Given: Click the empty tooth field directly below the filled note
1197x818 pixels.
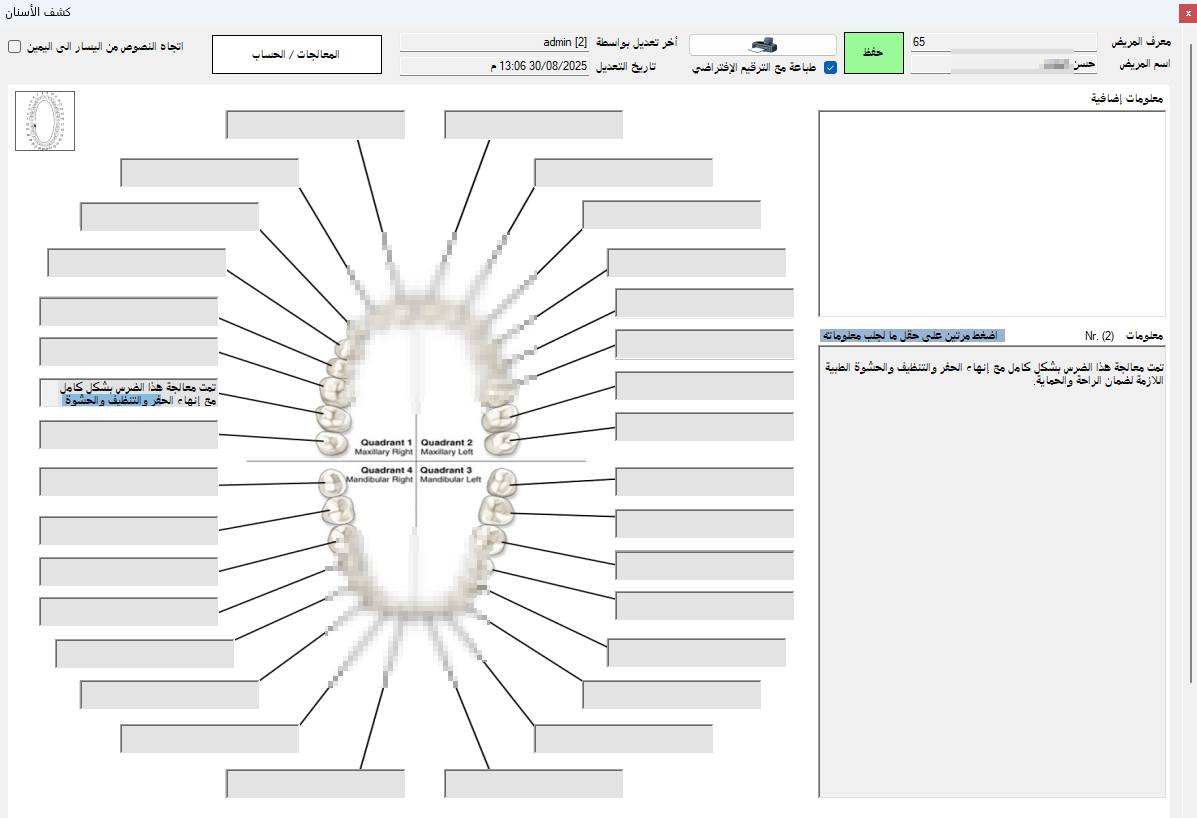Looking at the screenshot, I should [x=128, y=435].
